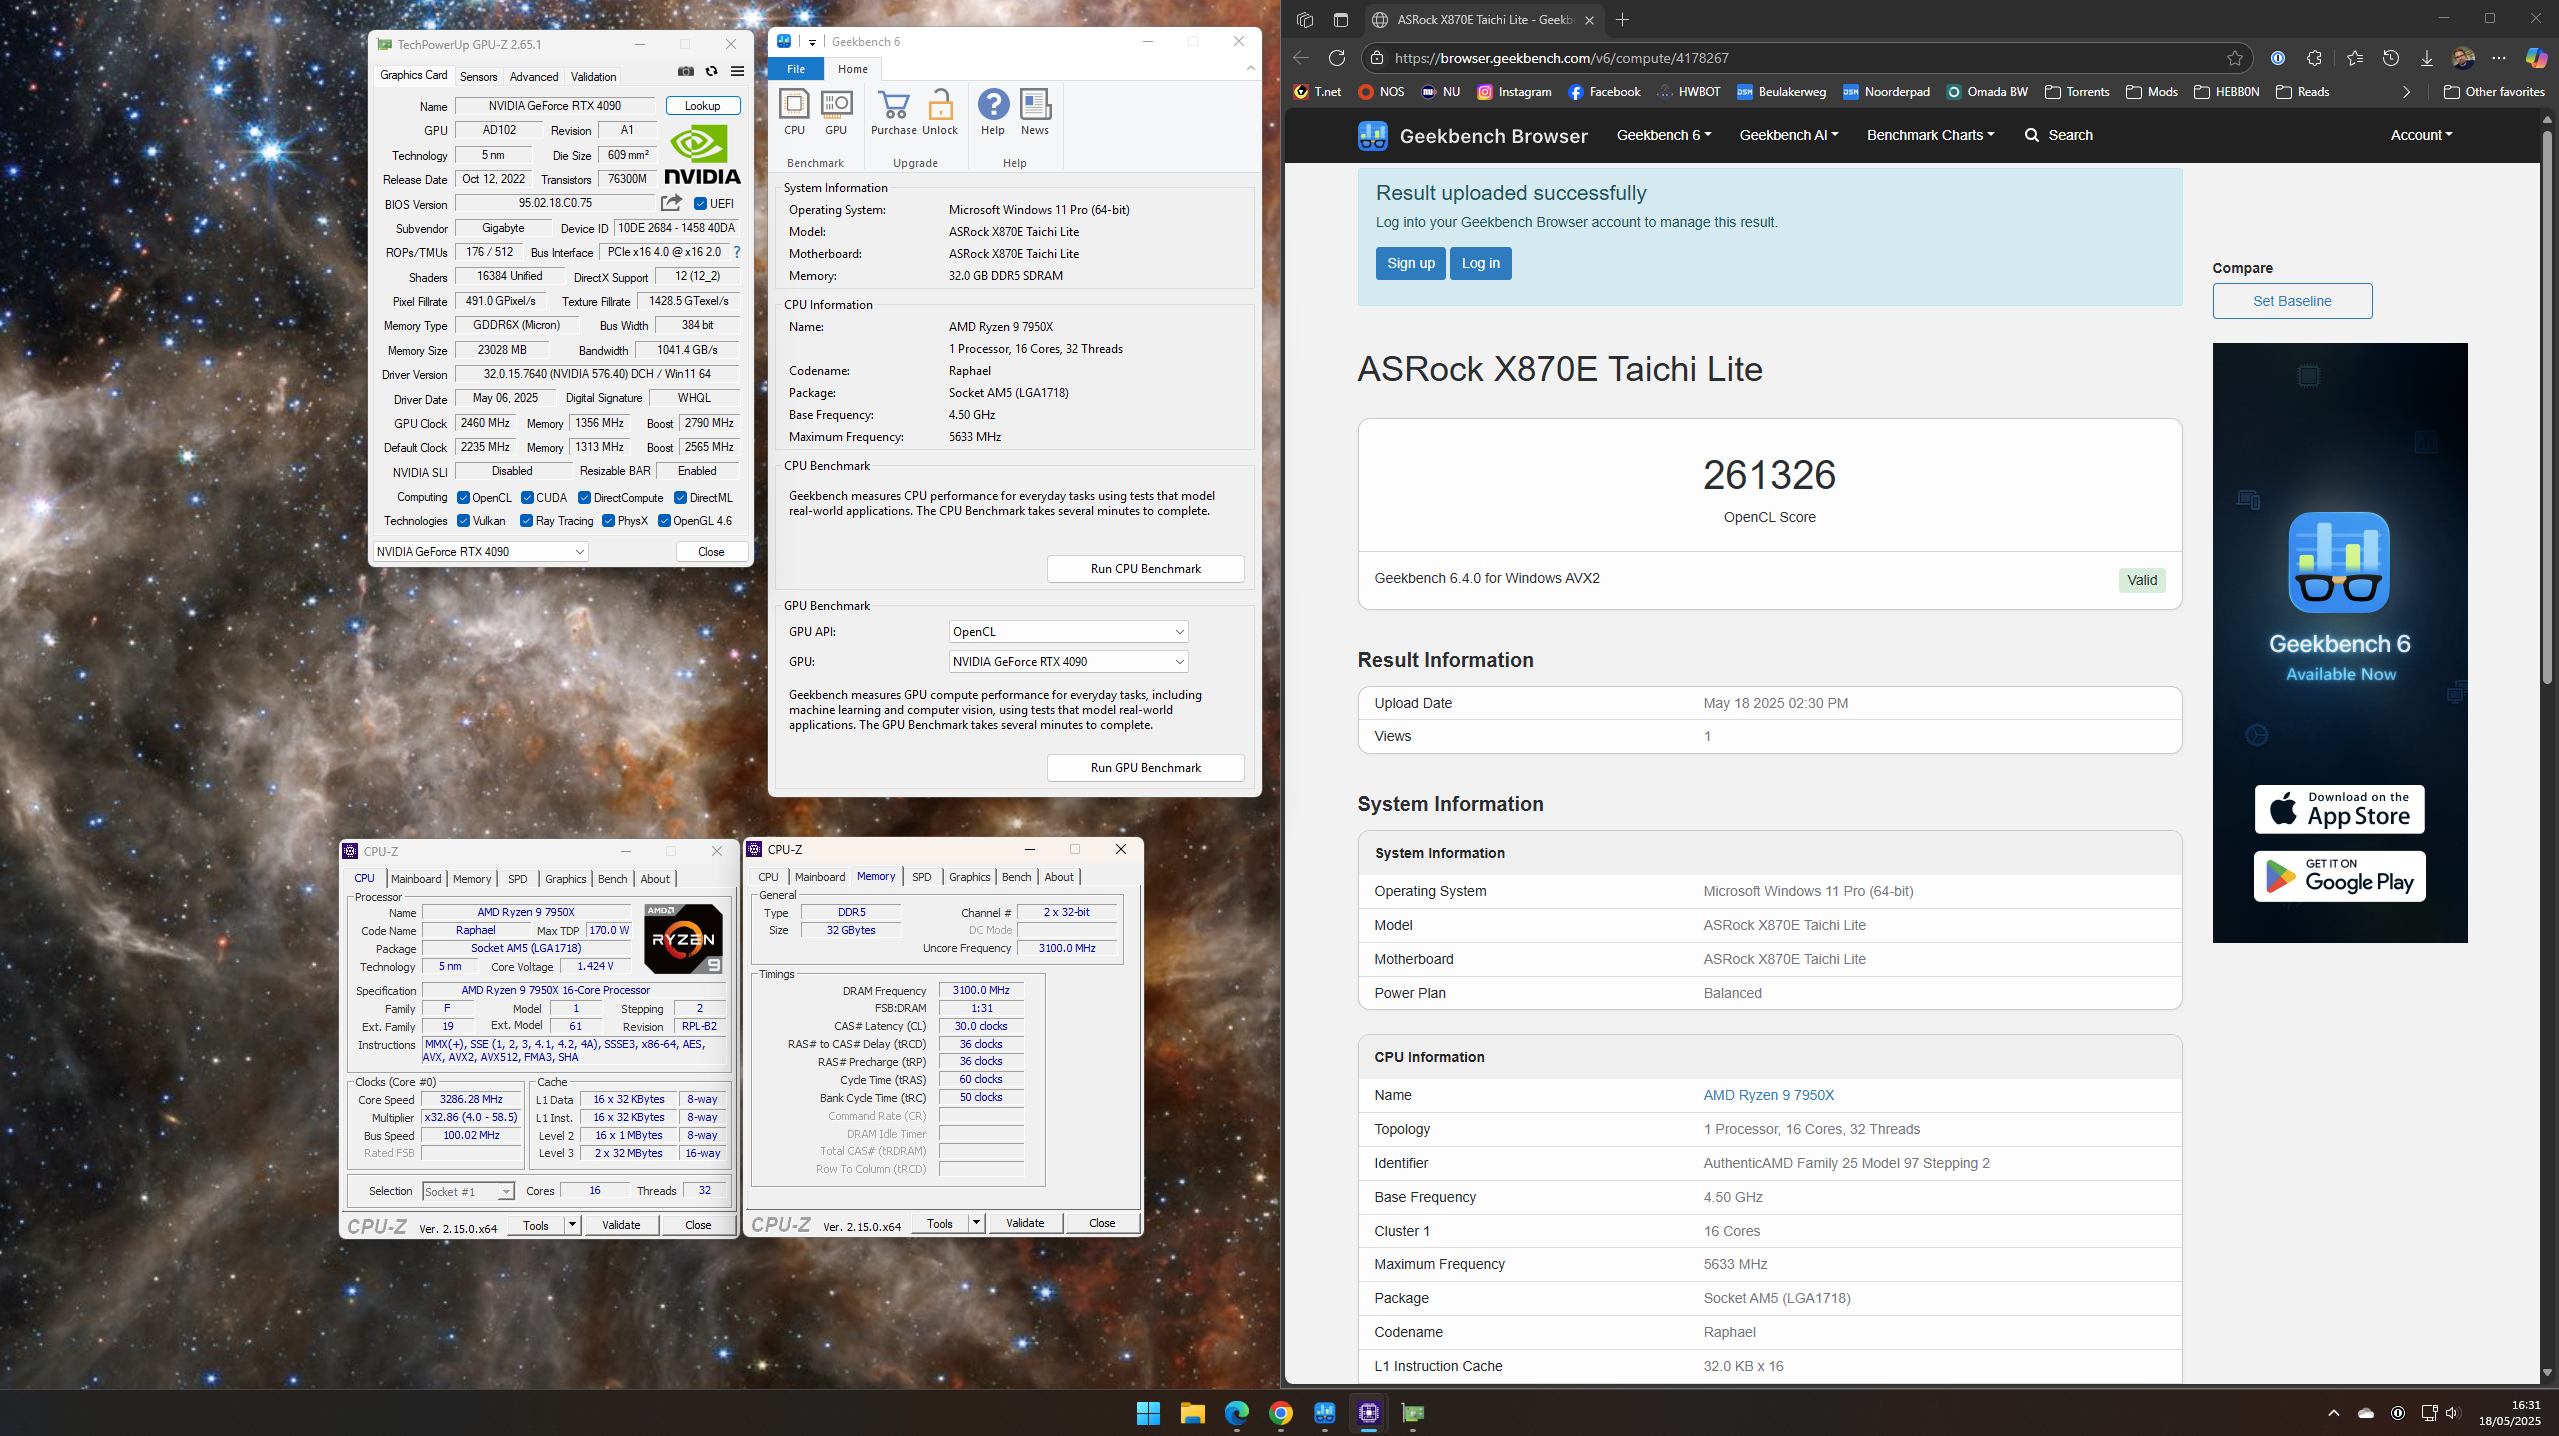Expand the Benchmark Charts nav dropdown
Image resolution: width=2559 pixels, height=1436 pixels.
click(1930, 135)
